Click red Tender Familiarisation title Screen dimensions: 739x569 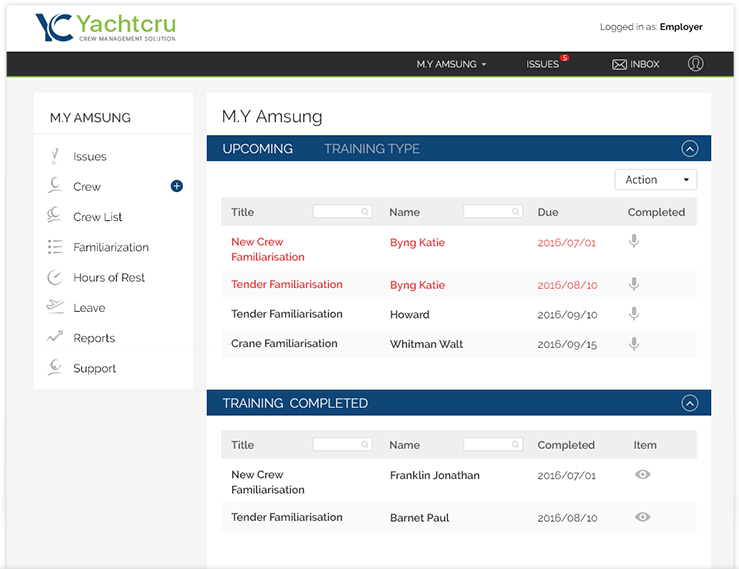[x=287, y=284]
